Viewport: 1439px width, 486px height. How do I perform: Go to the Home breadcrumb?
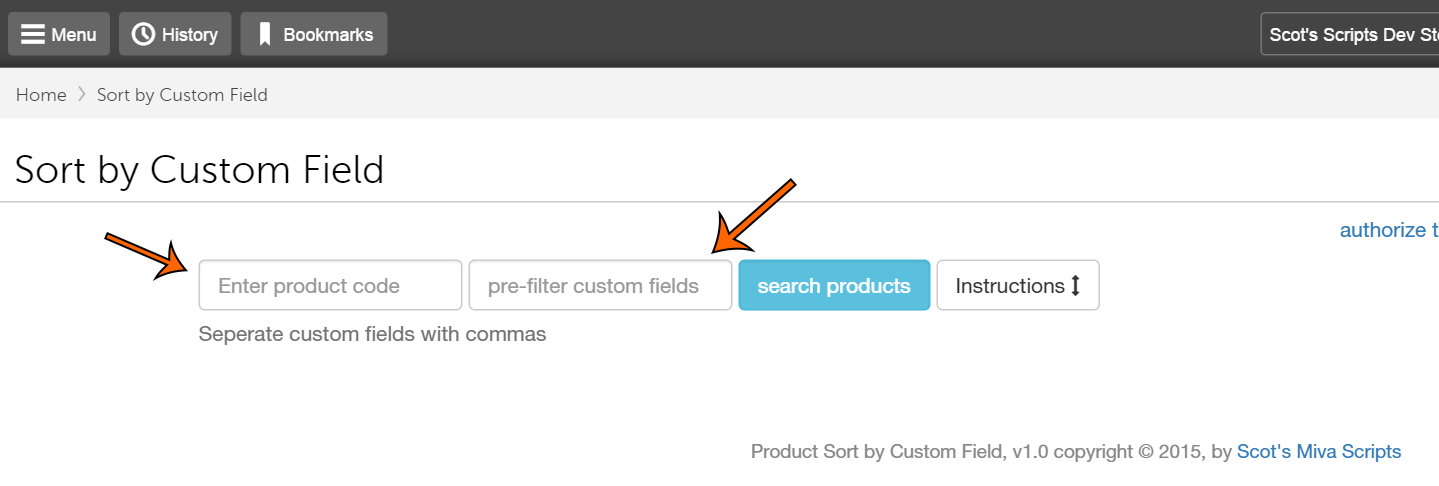click(x=41, y=95)
